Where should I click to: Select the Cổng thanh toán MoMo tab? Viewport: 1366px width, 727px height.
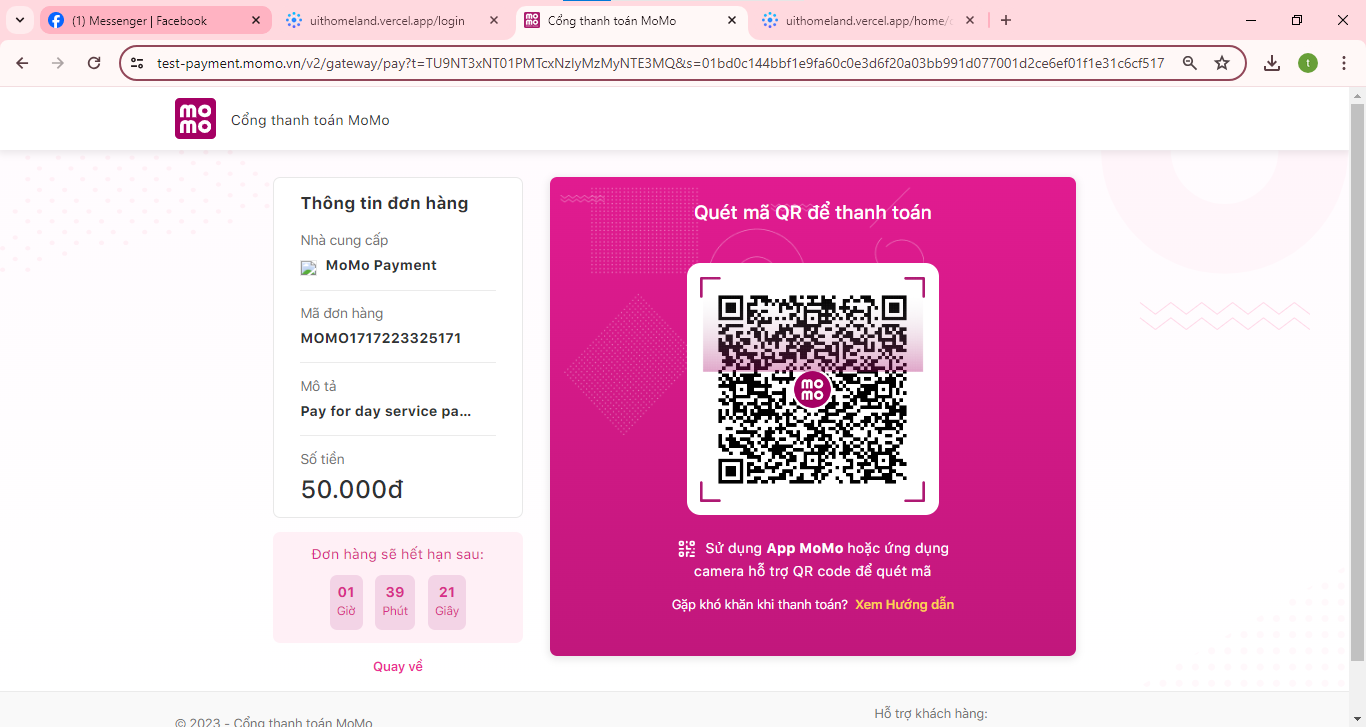click(631, 20)
